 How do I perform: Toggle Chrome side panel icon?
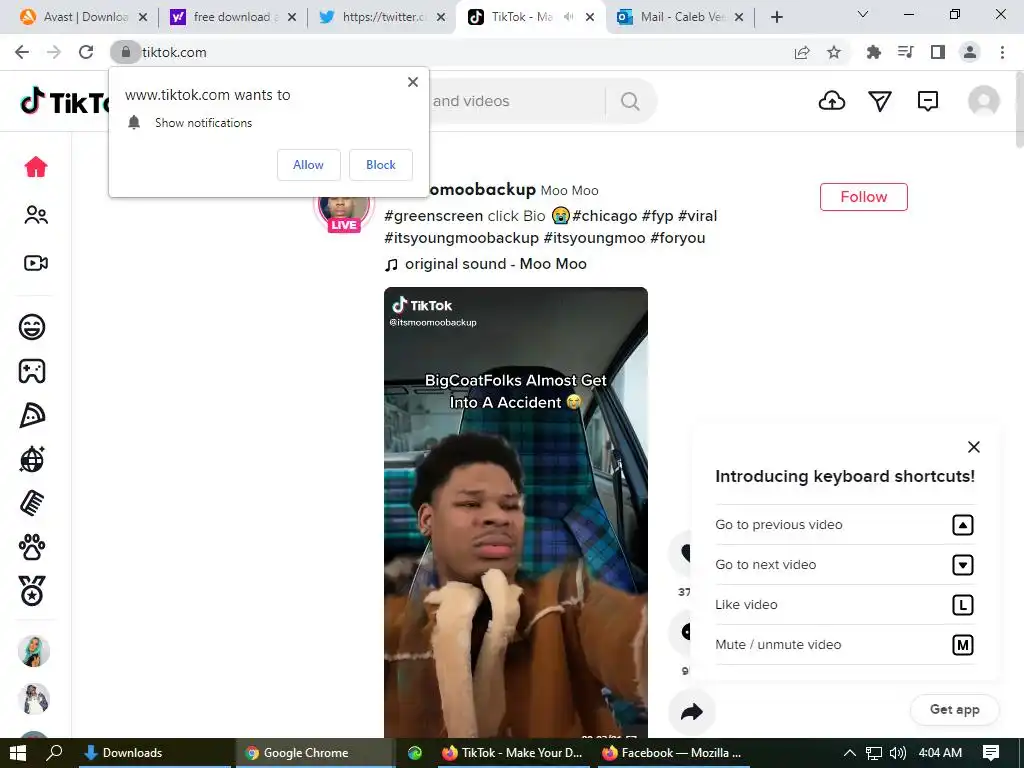938,52
